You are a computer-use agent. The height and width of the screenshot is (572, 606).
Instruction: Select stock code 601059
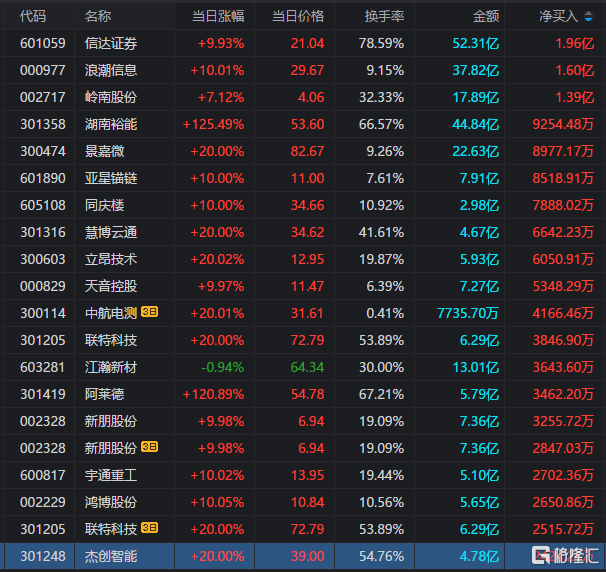(43, 43)
